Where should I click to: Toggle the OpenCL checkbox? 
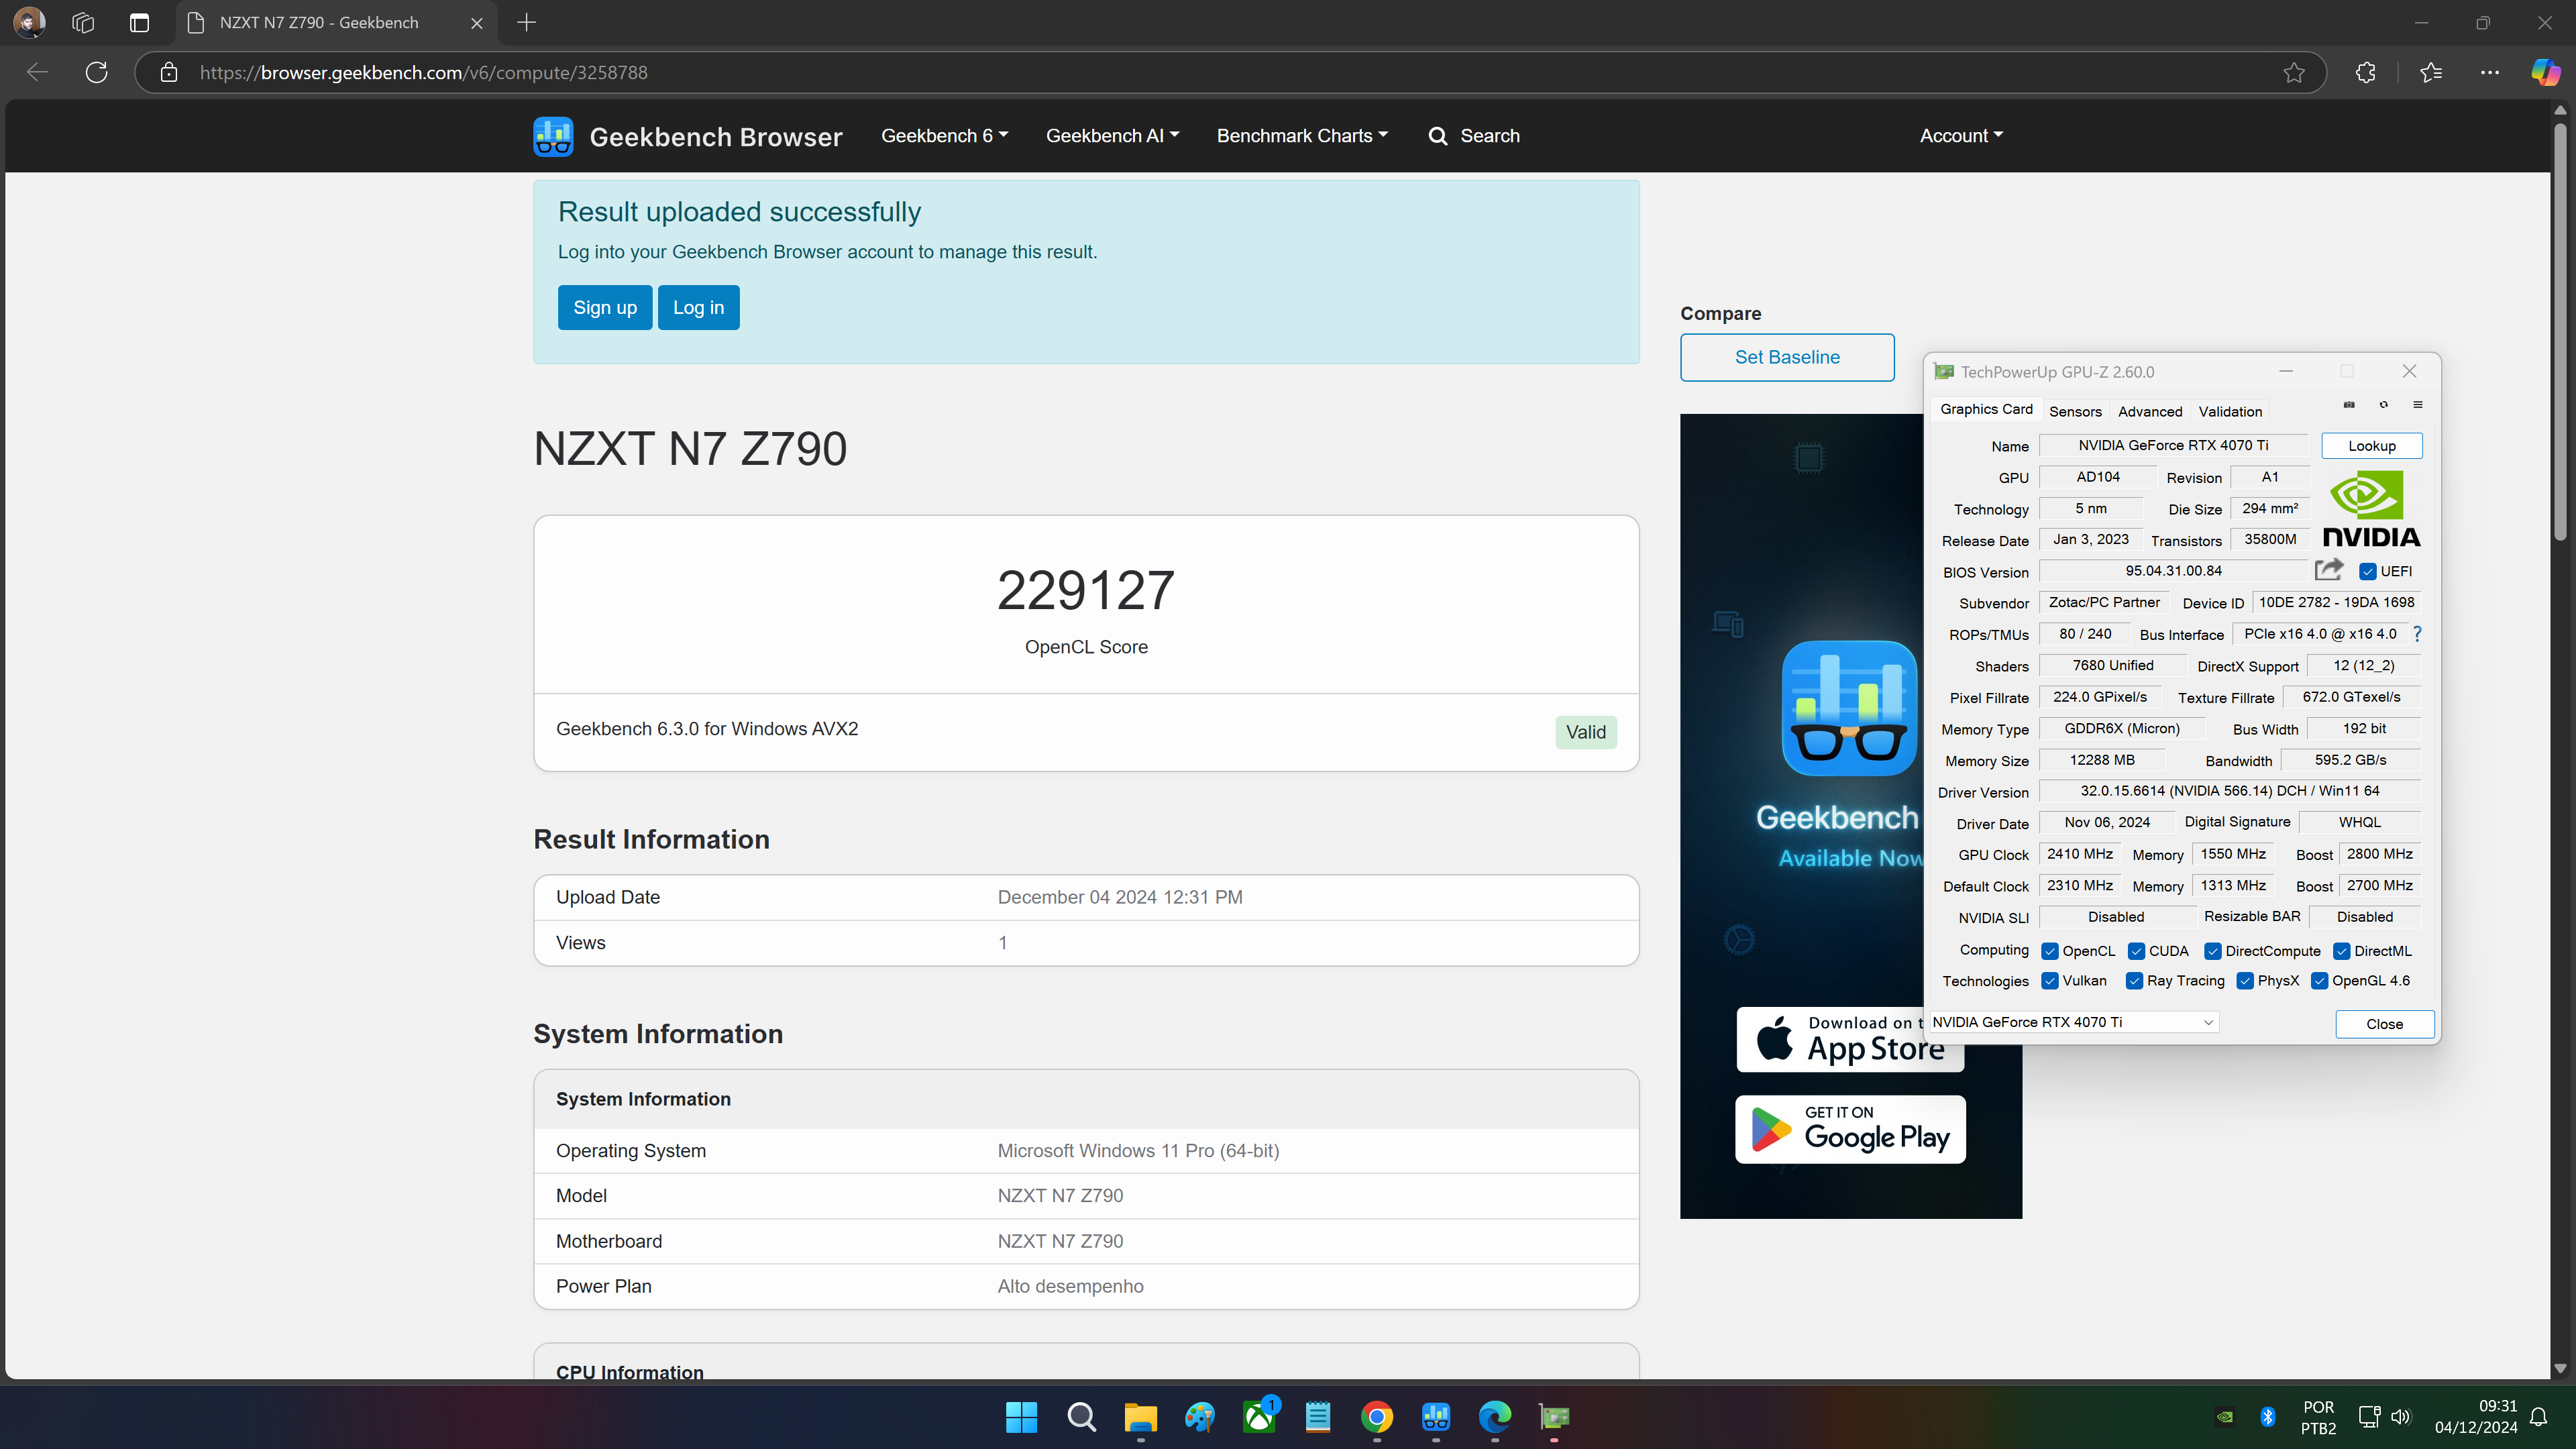coord(2050,951)
